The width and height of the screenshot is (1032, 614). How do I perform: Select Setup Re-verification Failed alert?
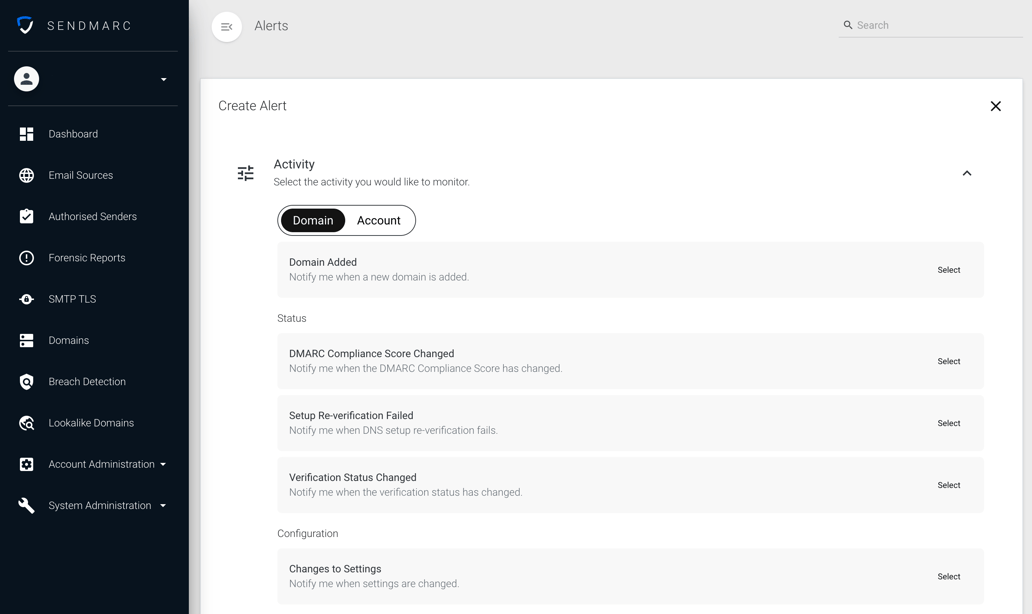[948, 423]
